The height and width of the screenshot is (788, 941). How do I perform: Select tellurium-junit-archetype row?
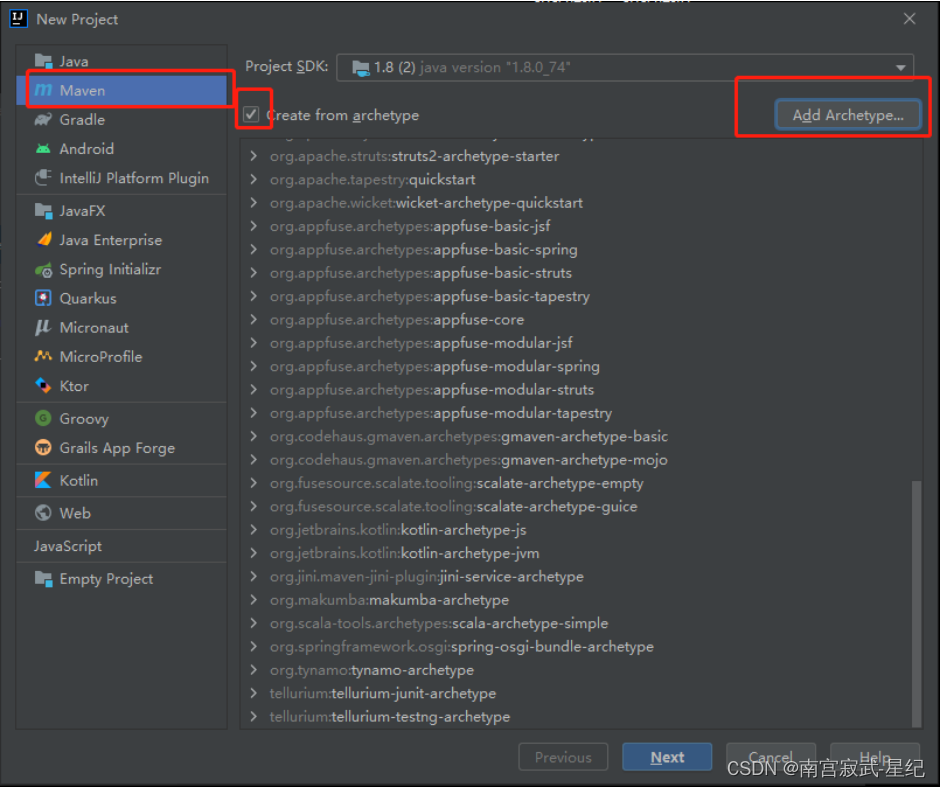point(576,693)
